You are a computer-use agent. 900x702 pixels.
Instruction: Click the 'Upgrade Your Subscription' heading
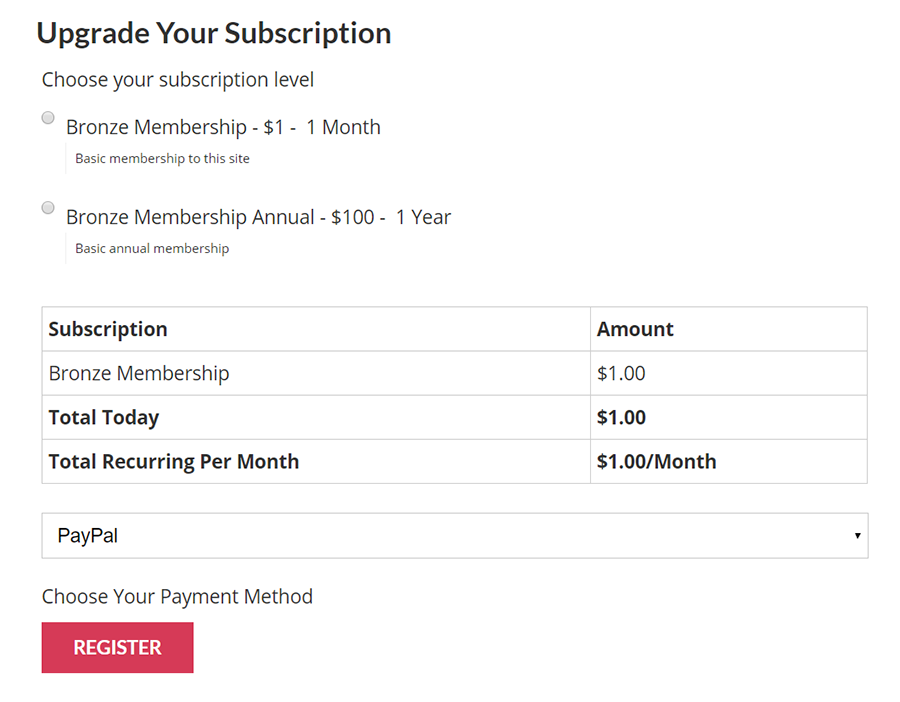click(x=214, y=33)
